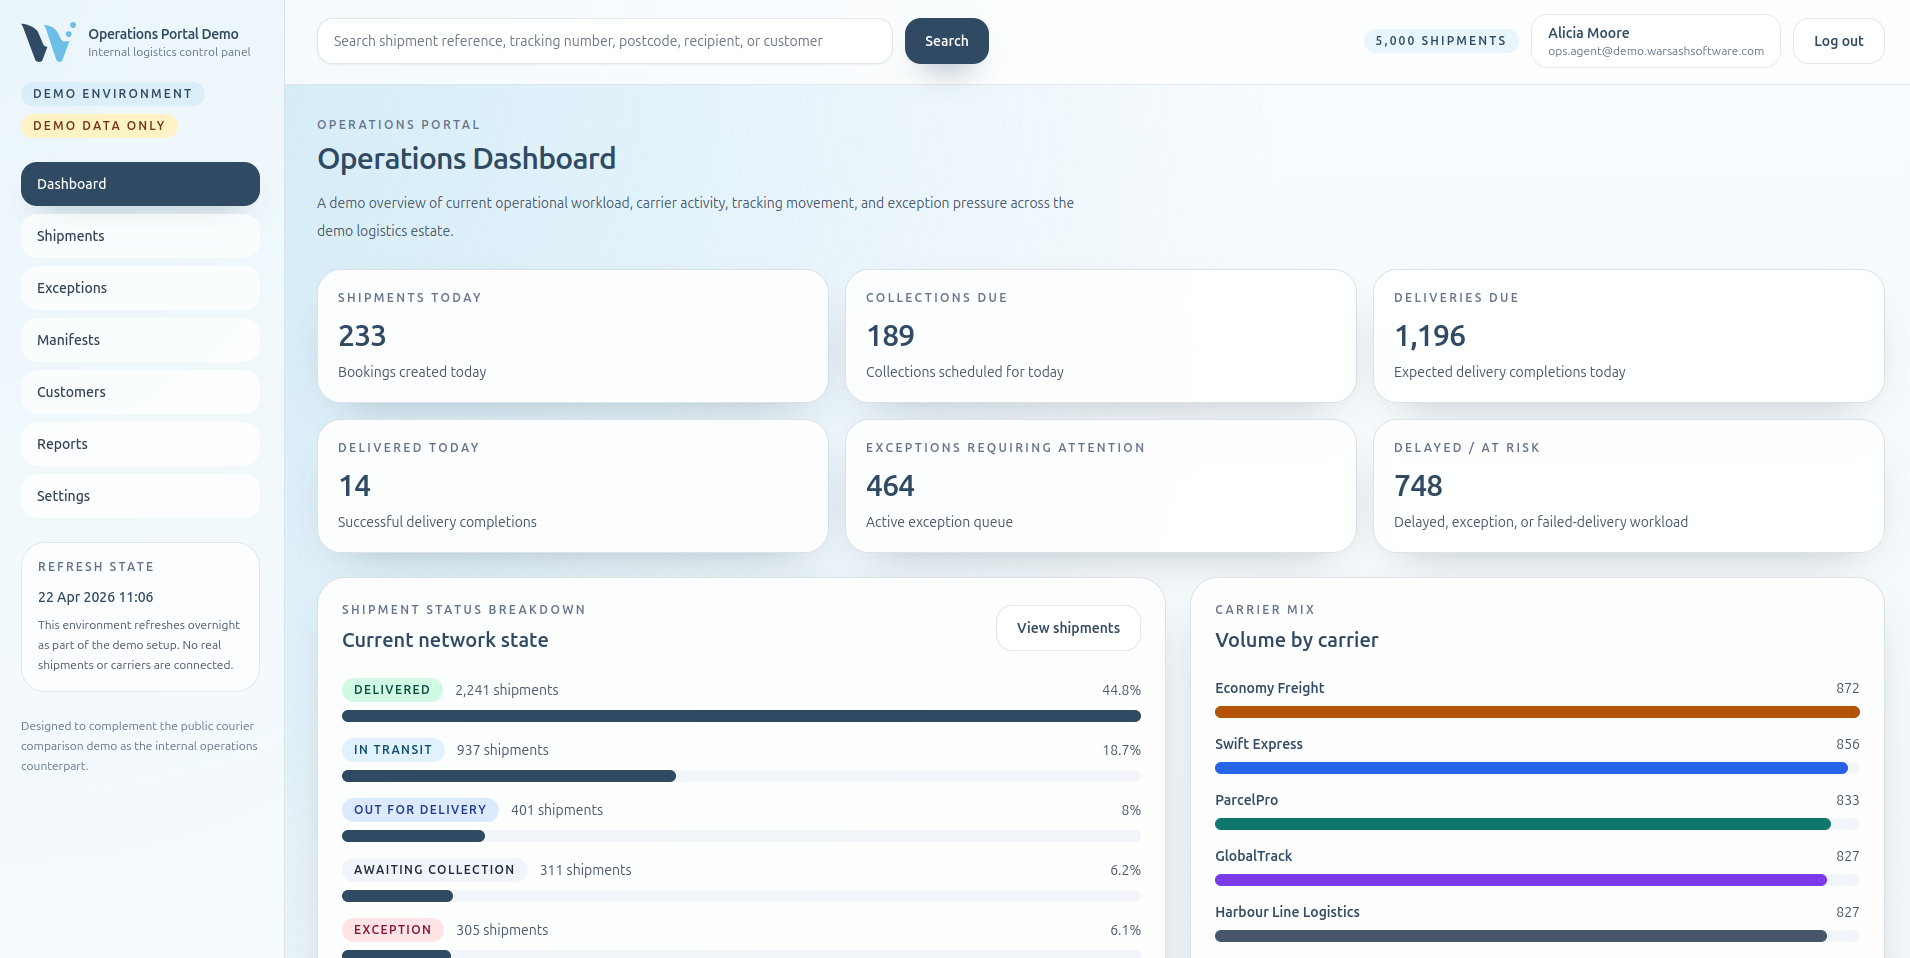Open Settings from the sidebar
This screenshot has width=1910, height=958.
click(140, 496)
